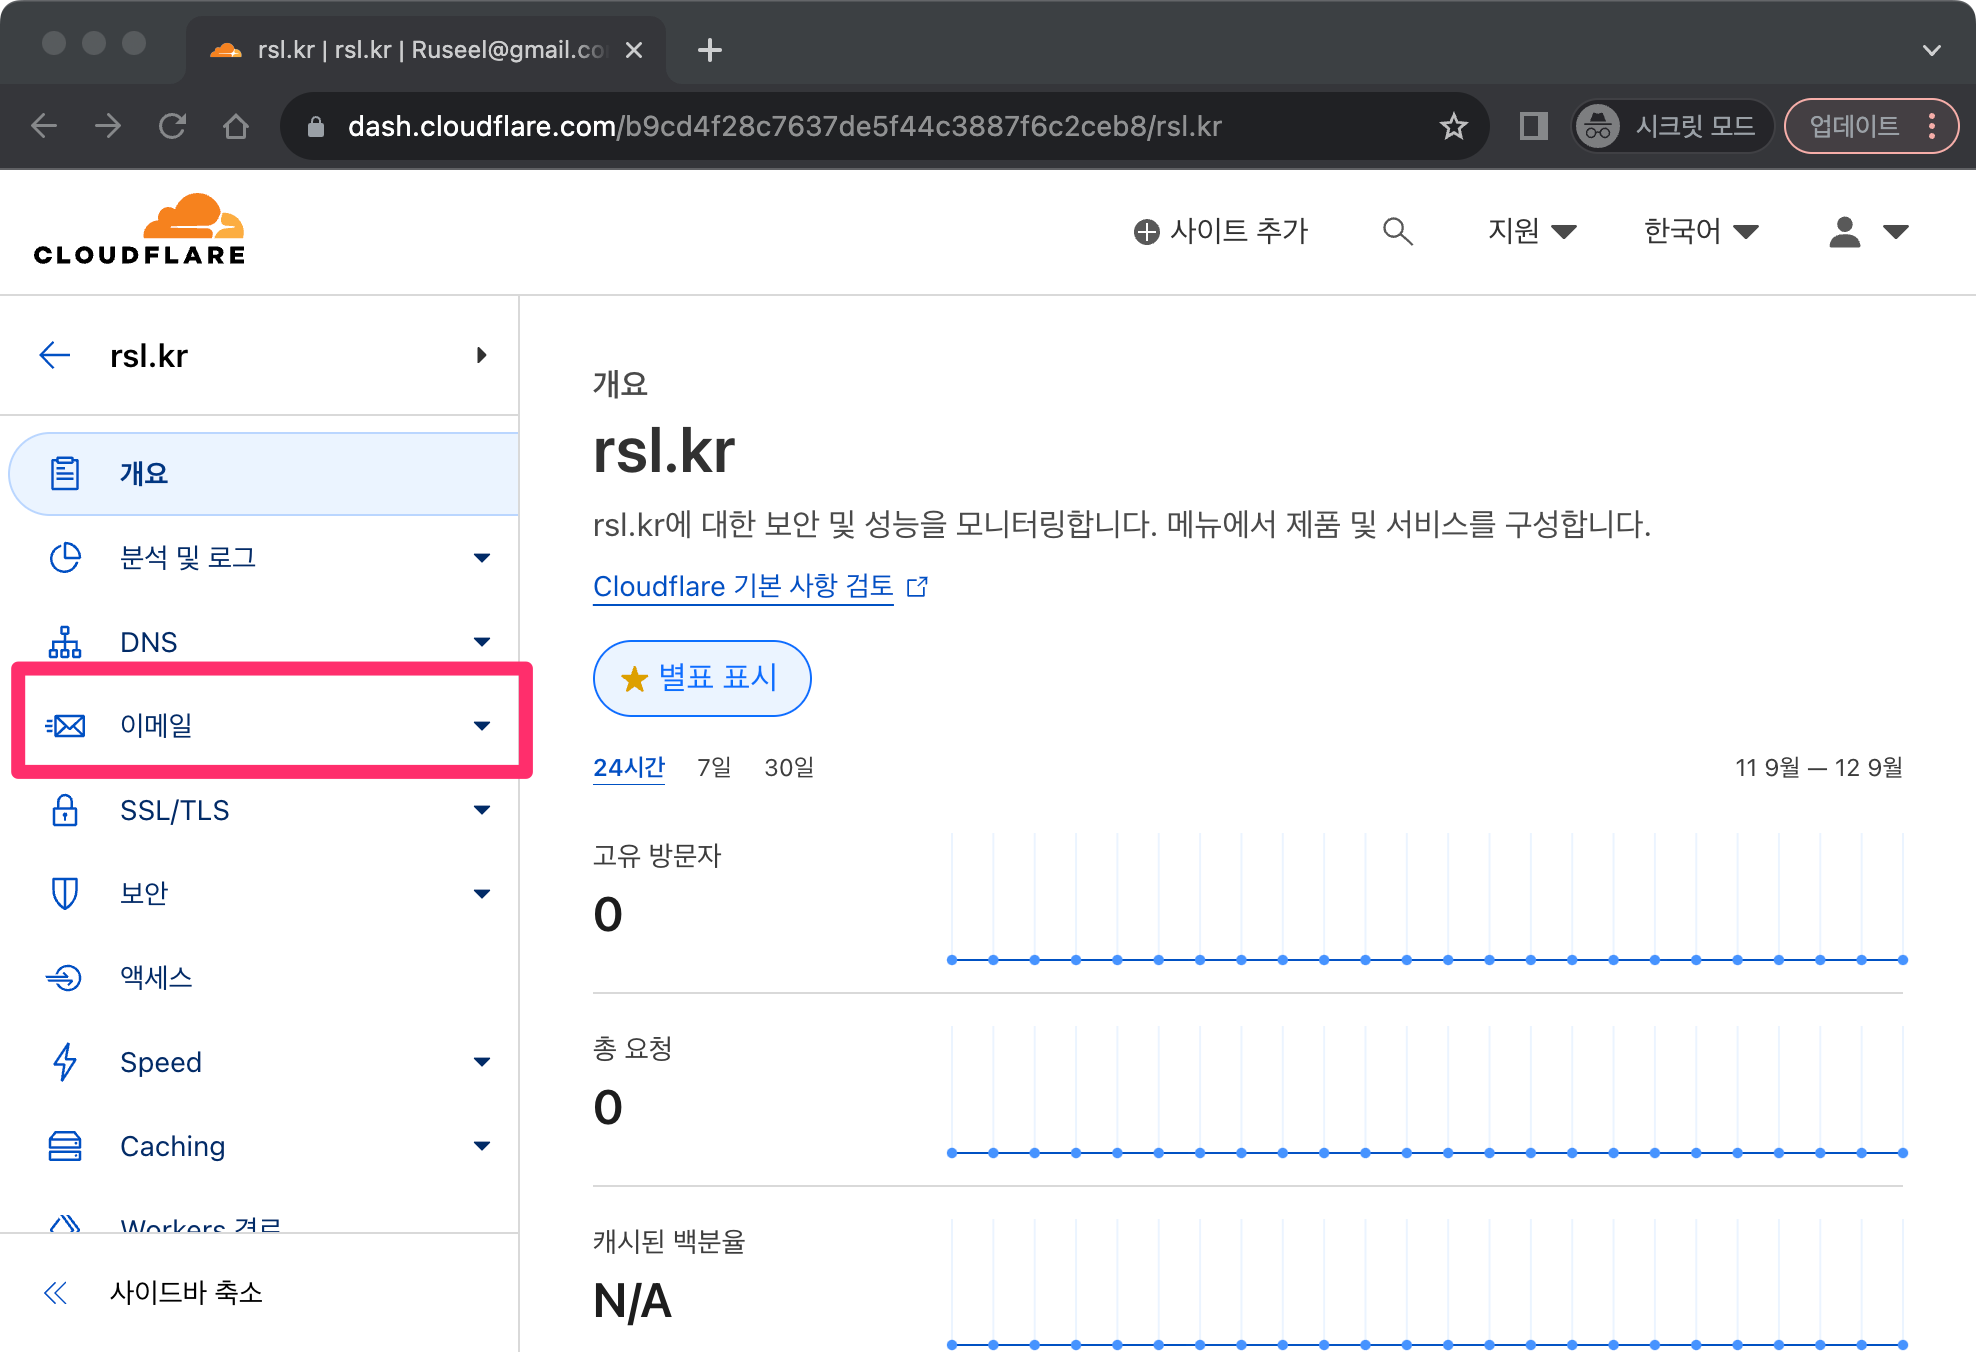Expand the DNS menu arrow
The image size is (1976, 1352).
482,642
